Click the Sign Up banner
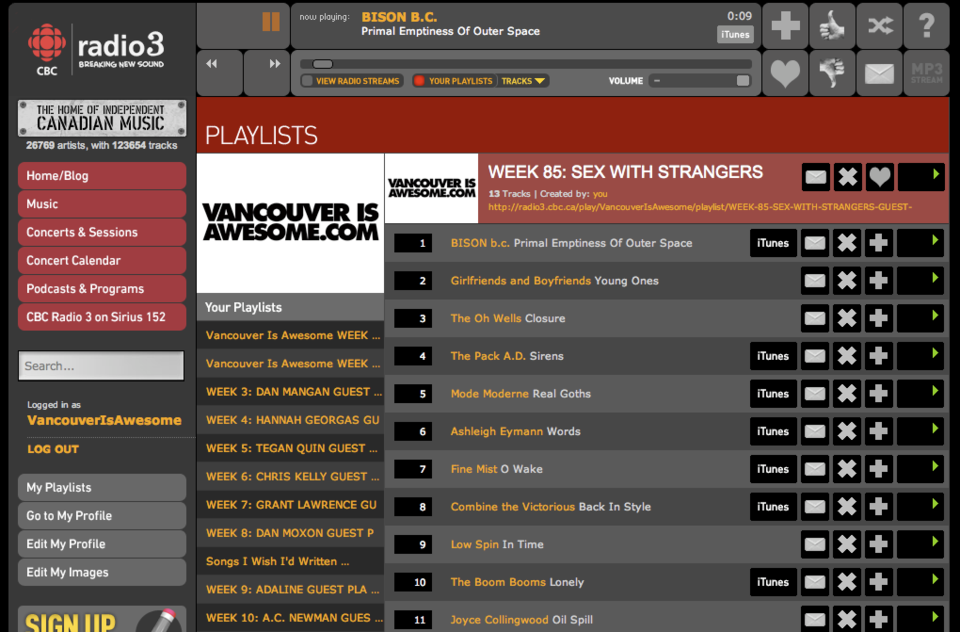The image size is (960, 632). click(x=102, y=619)
